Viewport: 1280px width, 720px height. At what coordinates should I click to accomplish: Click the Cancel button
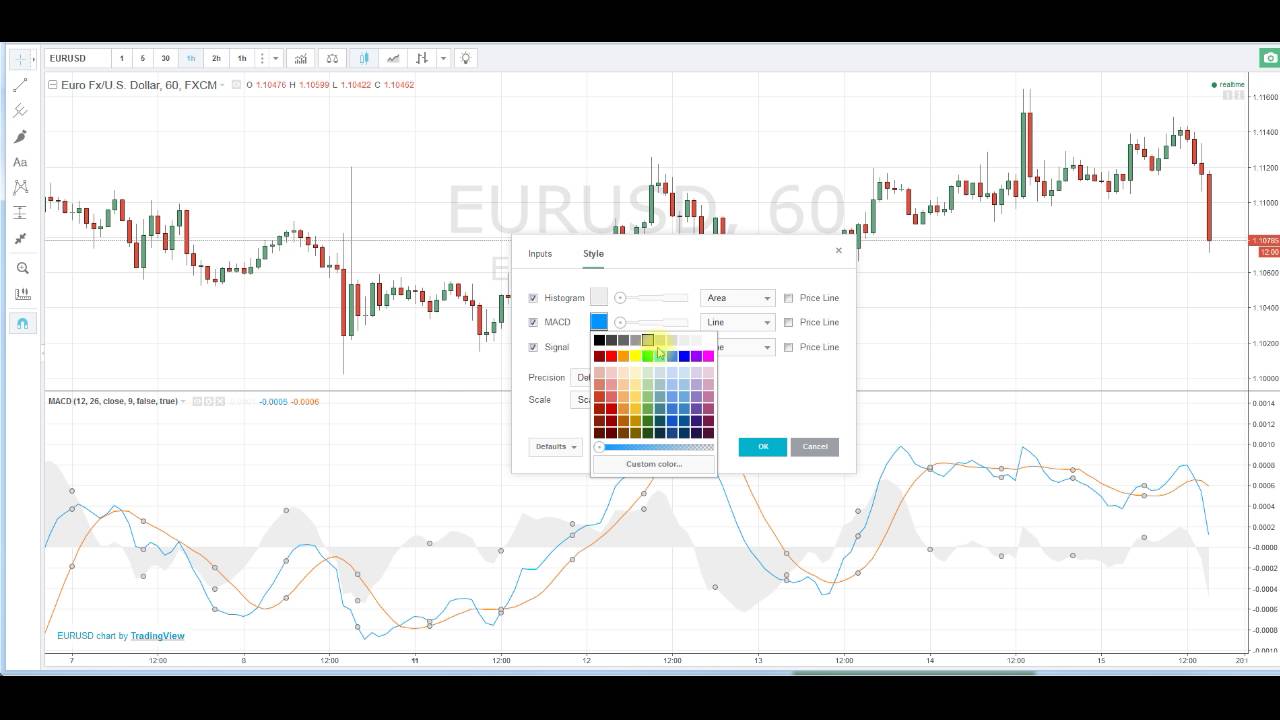click(x=815, y=447)
